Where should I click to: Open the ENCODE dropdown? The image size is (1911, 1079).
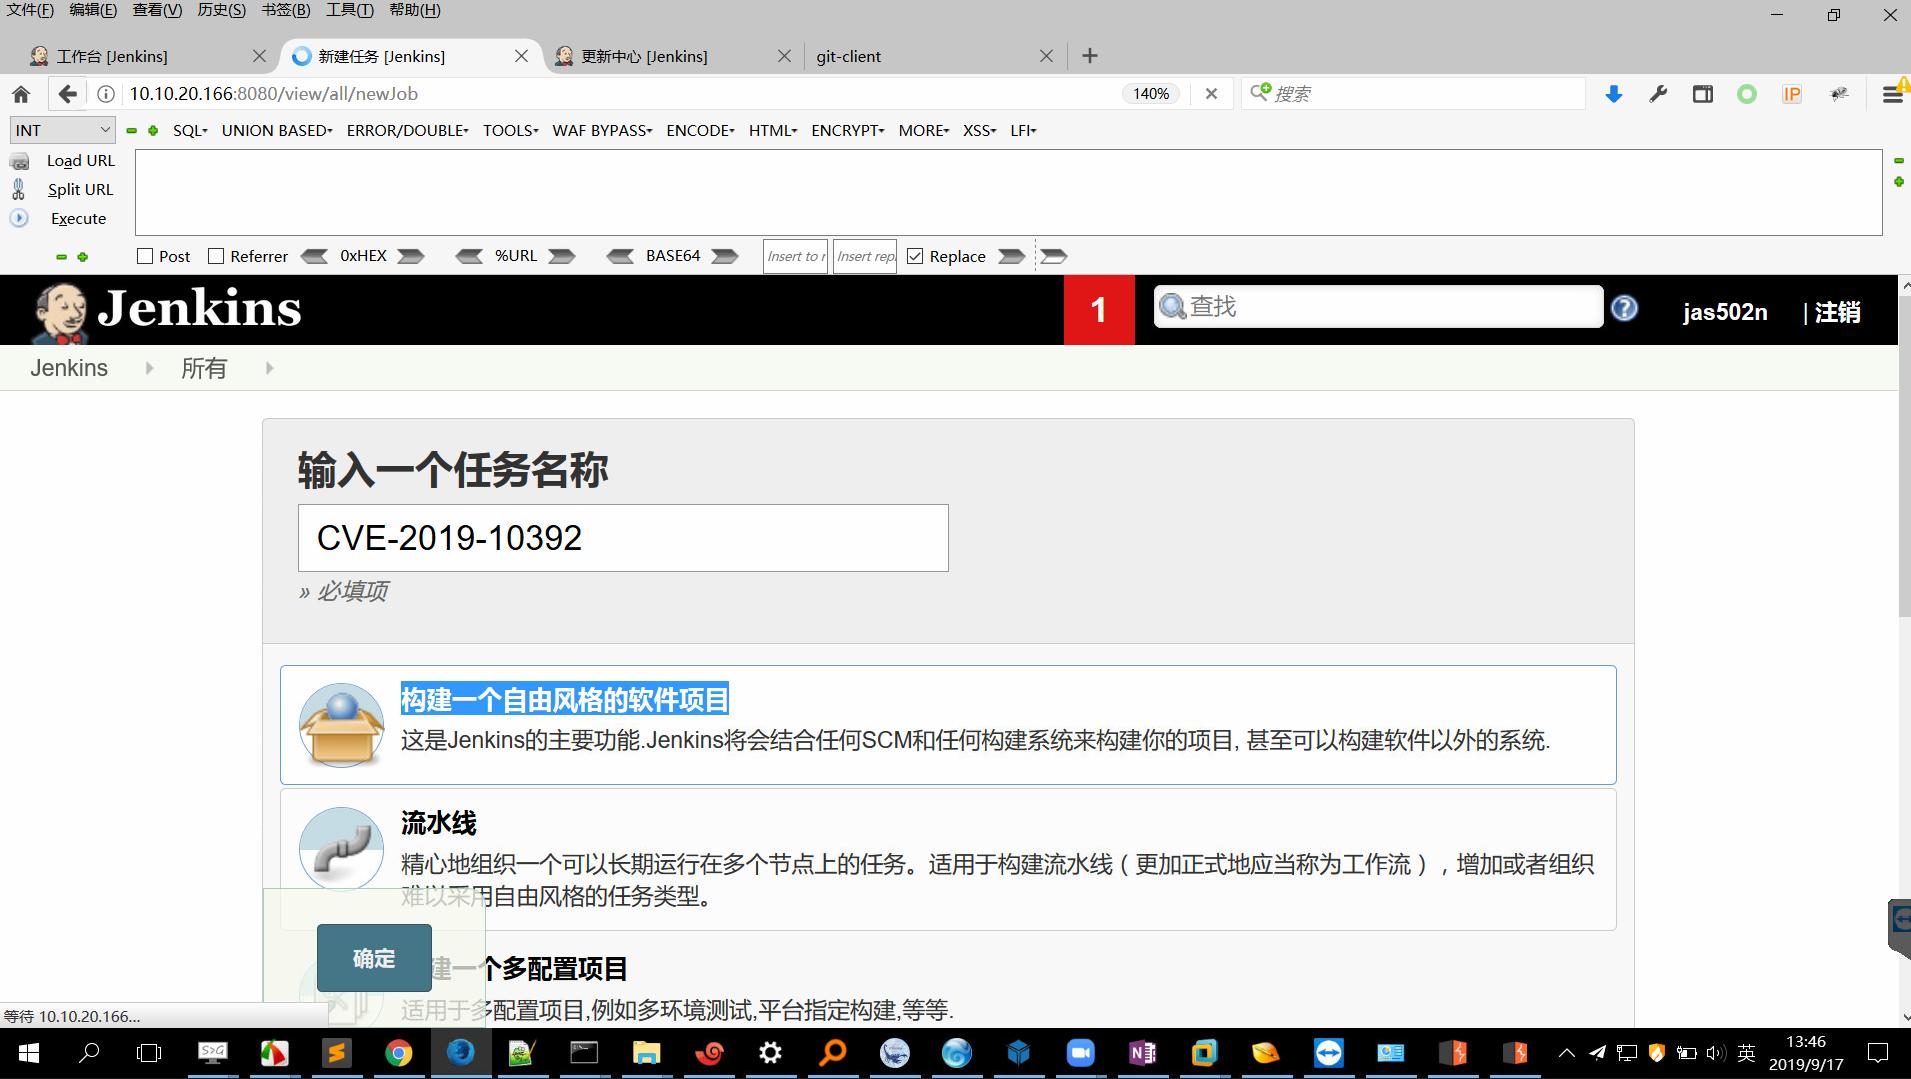701,130
